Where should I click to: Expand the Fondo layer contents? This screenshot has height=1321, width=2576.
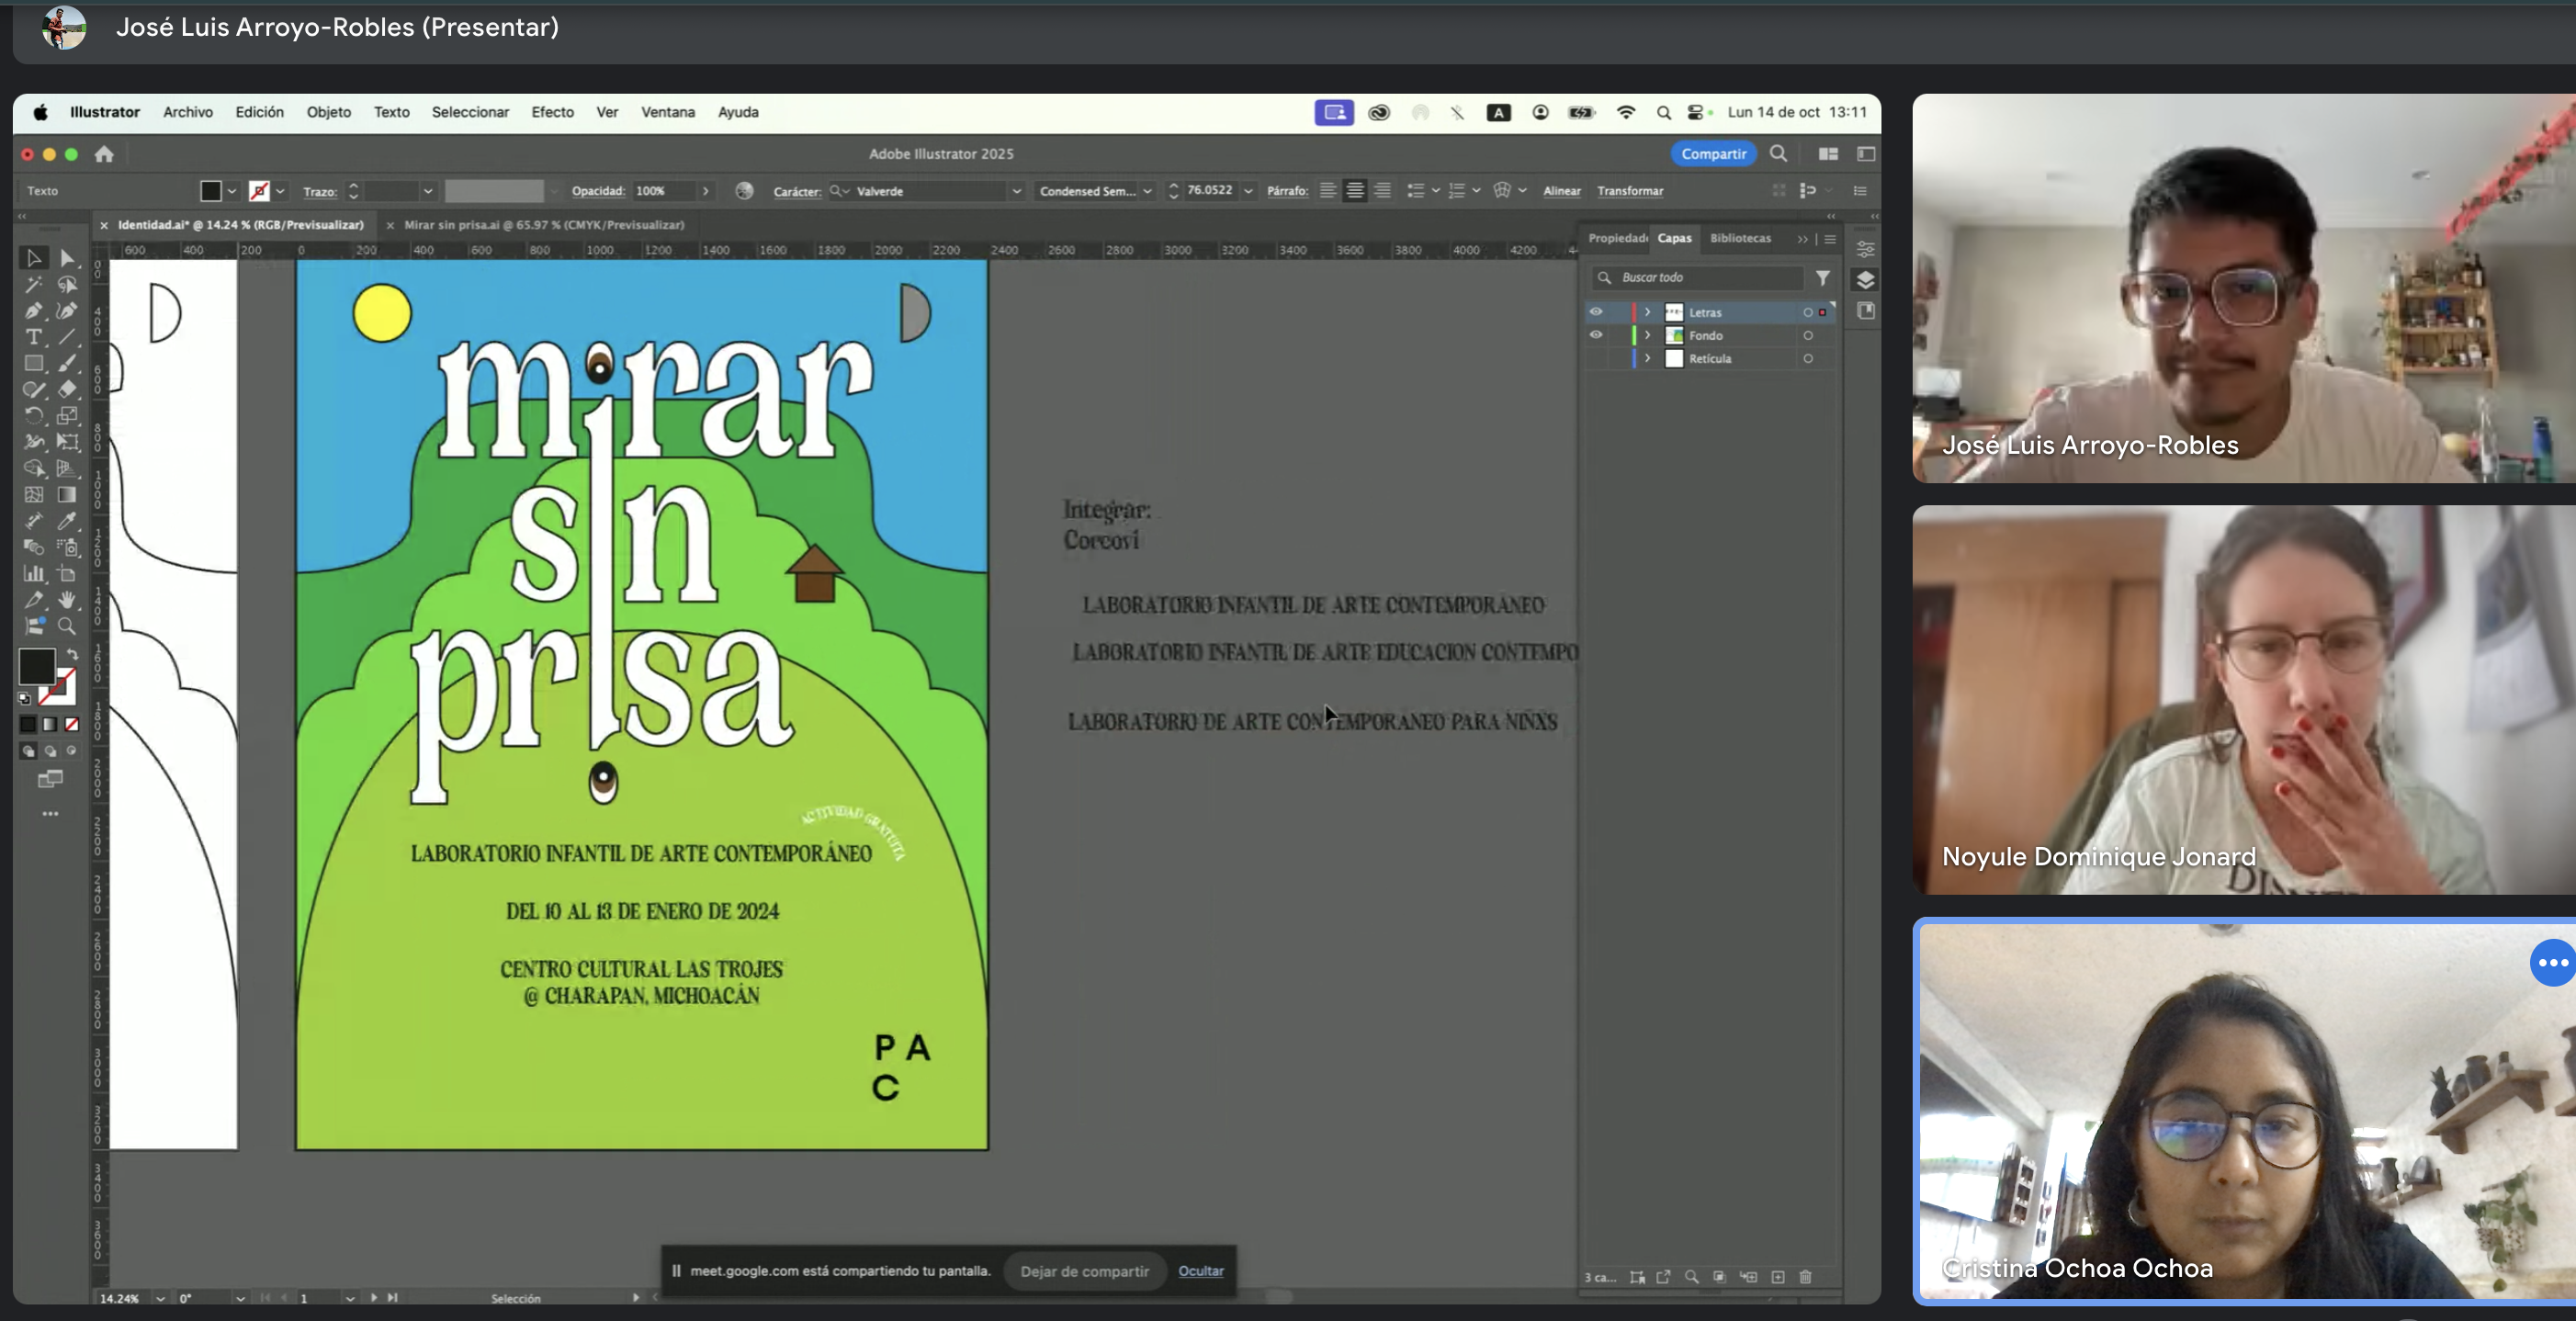click(x=1647, y=335)
